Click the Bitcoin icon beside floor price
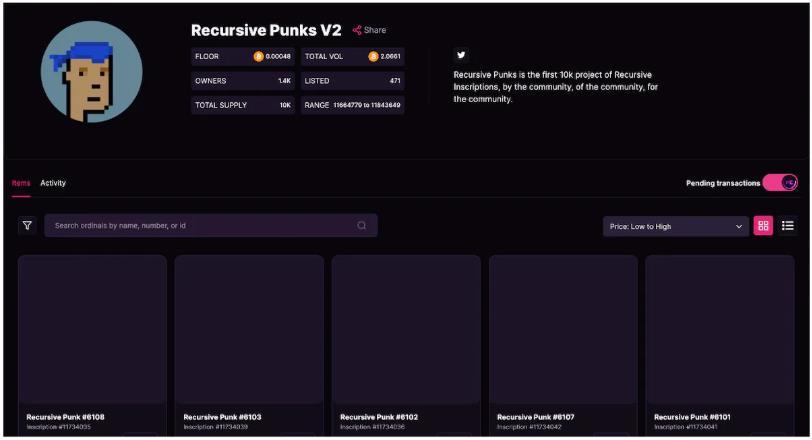Screen dimensions: 812x440 (x=258, y=57)
